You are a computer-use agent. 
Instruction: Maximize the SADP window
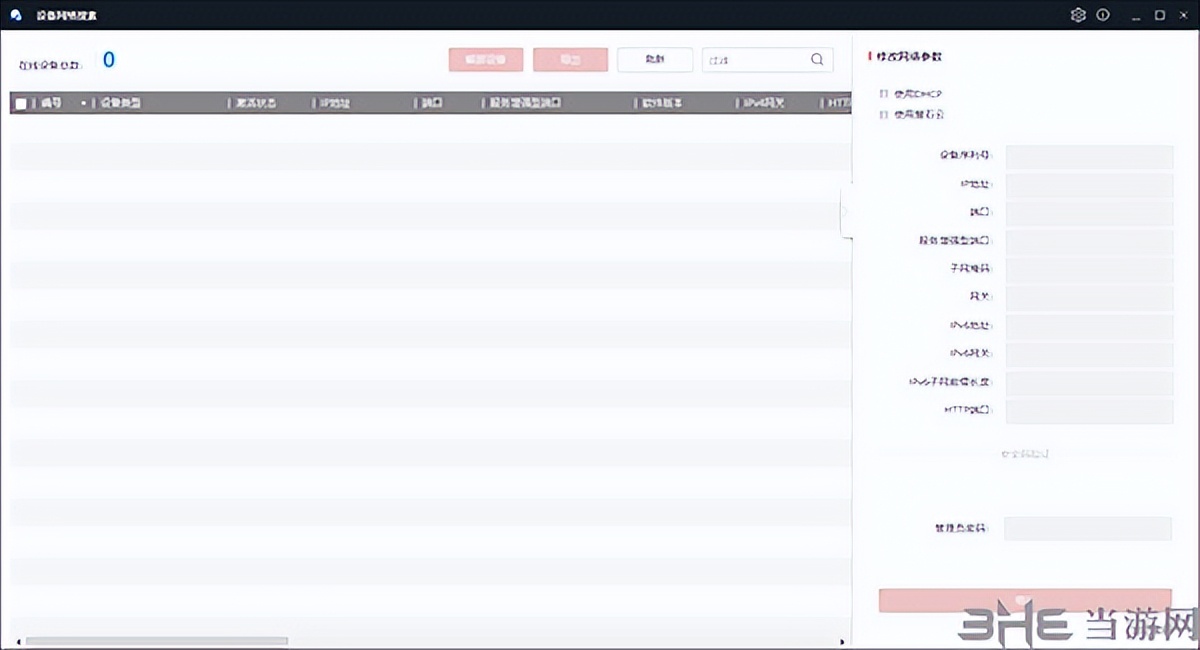[x=1159, y=15]
